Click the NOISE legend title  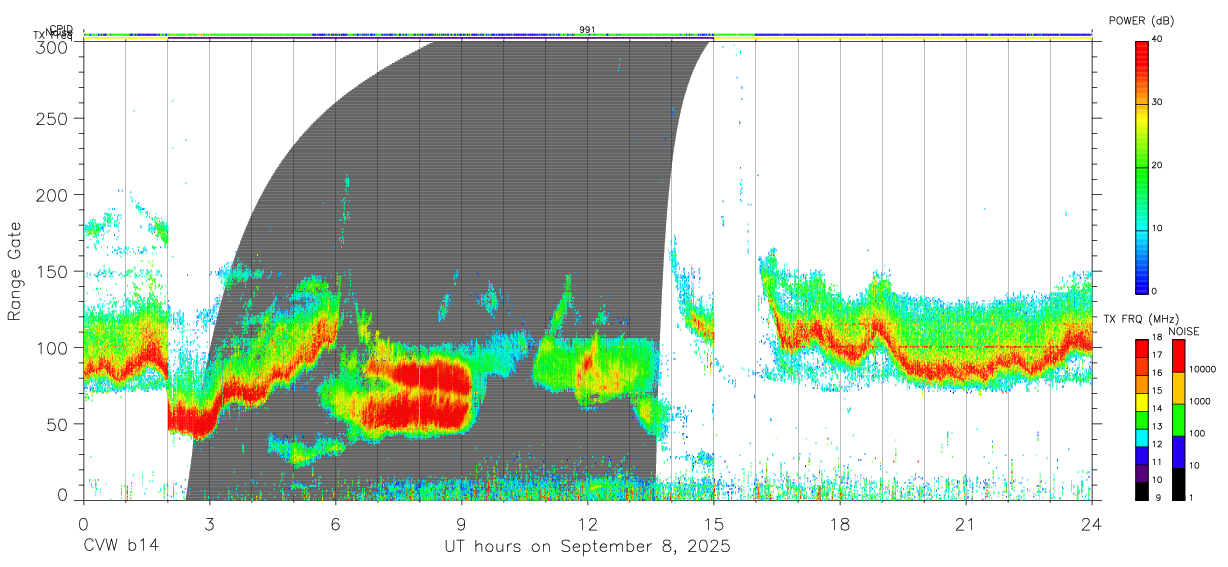click(1183, 331)
